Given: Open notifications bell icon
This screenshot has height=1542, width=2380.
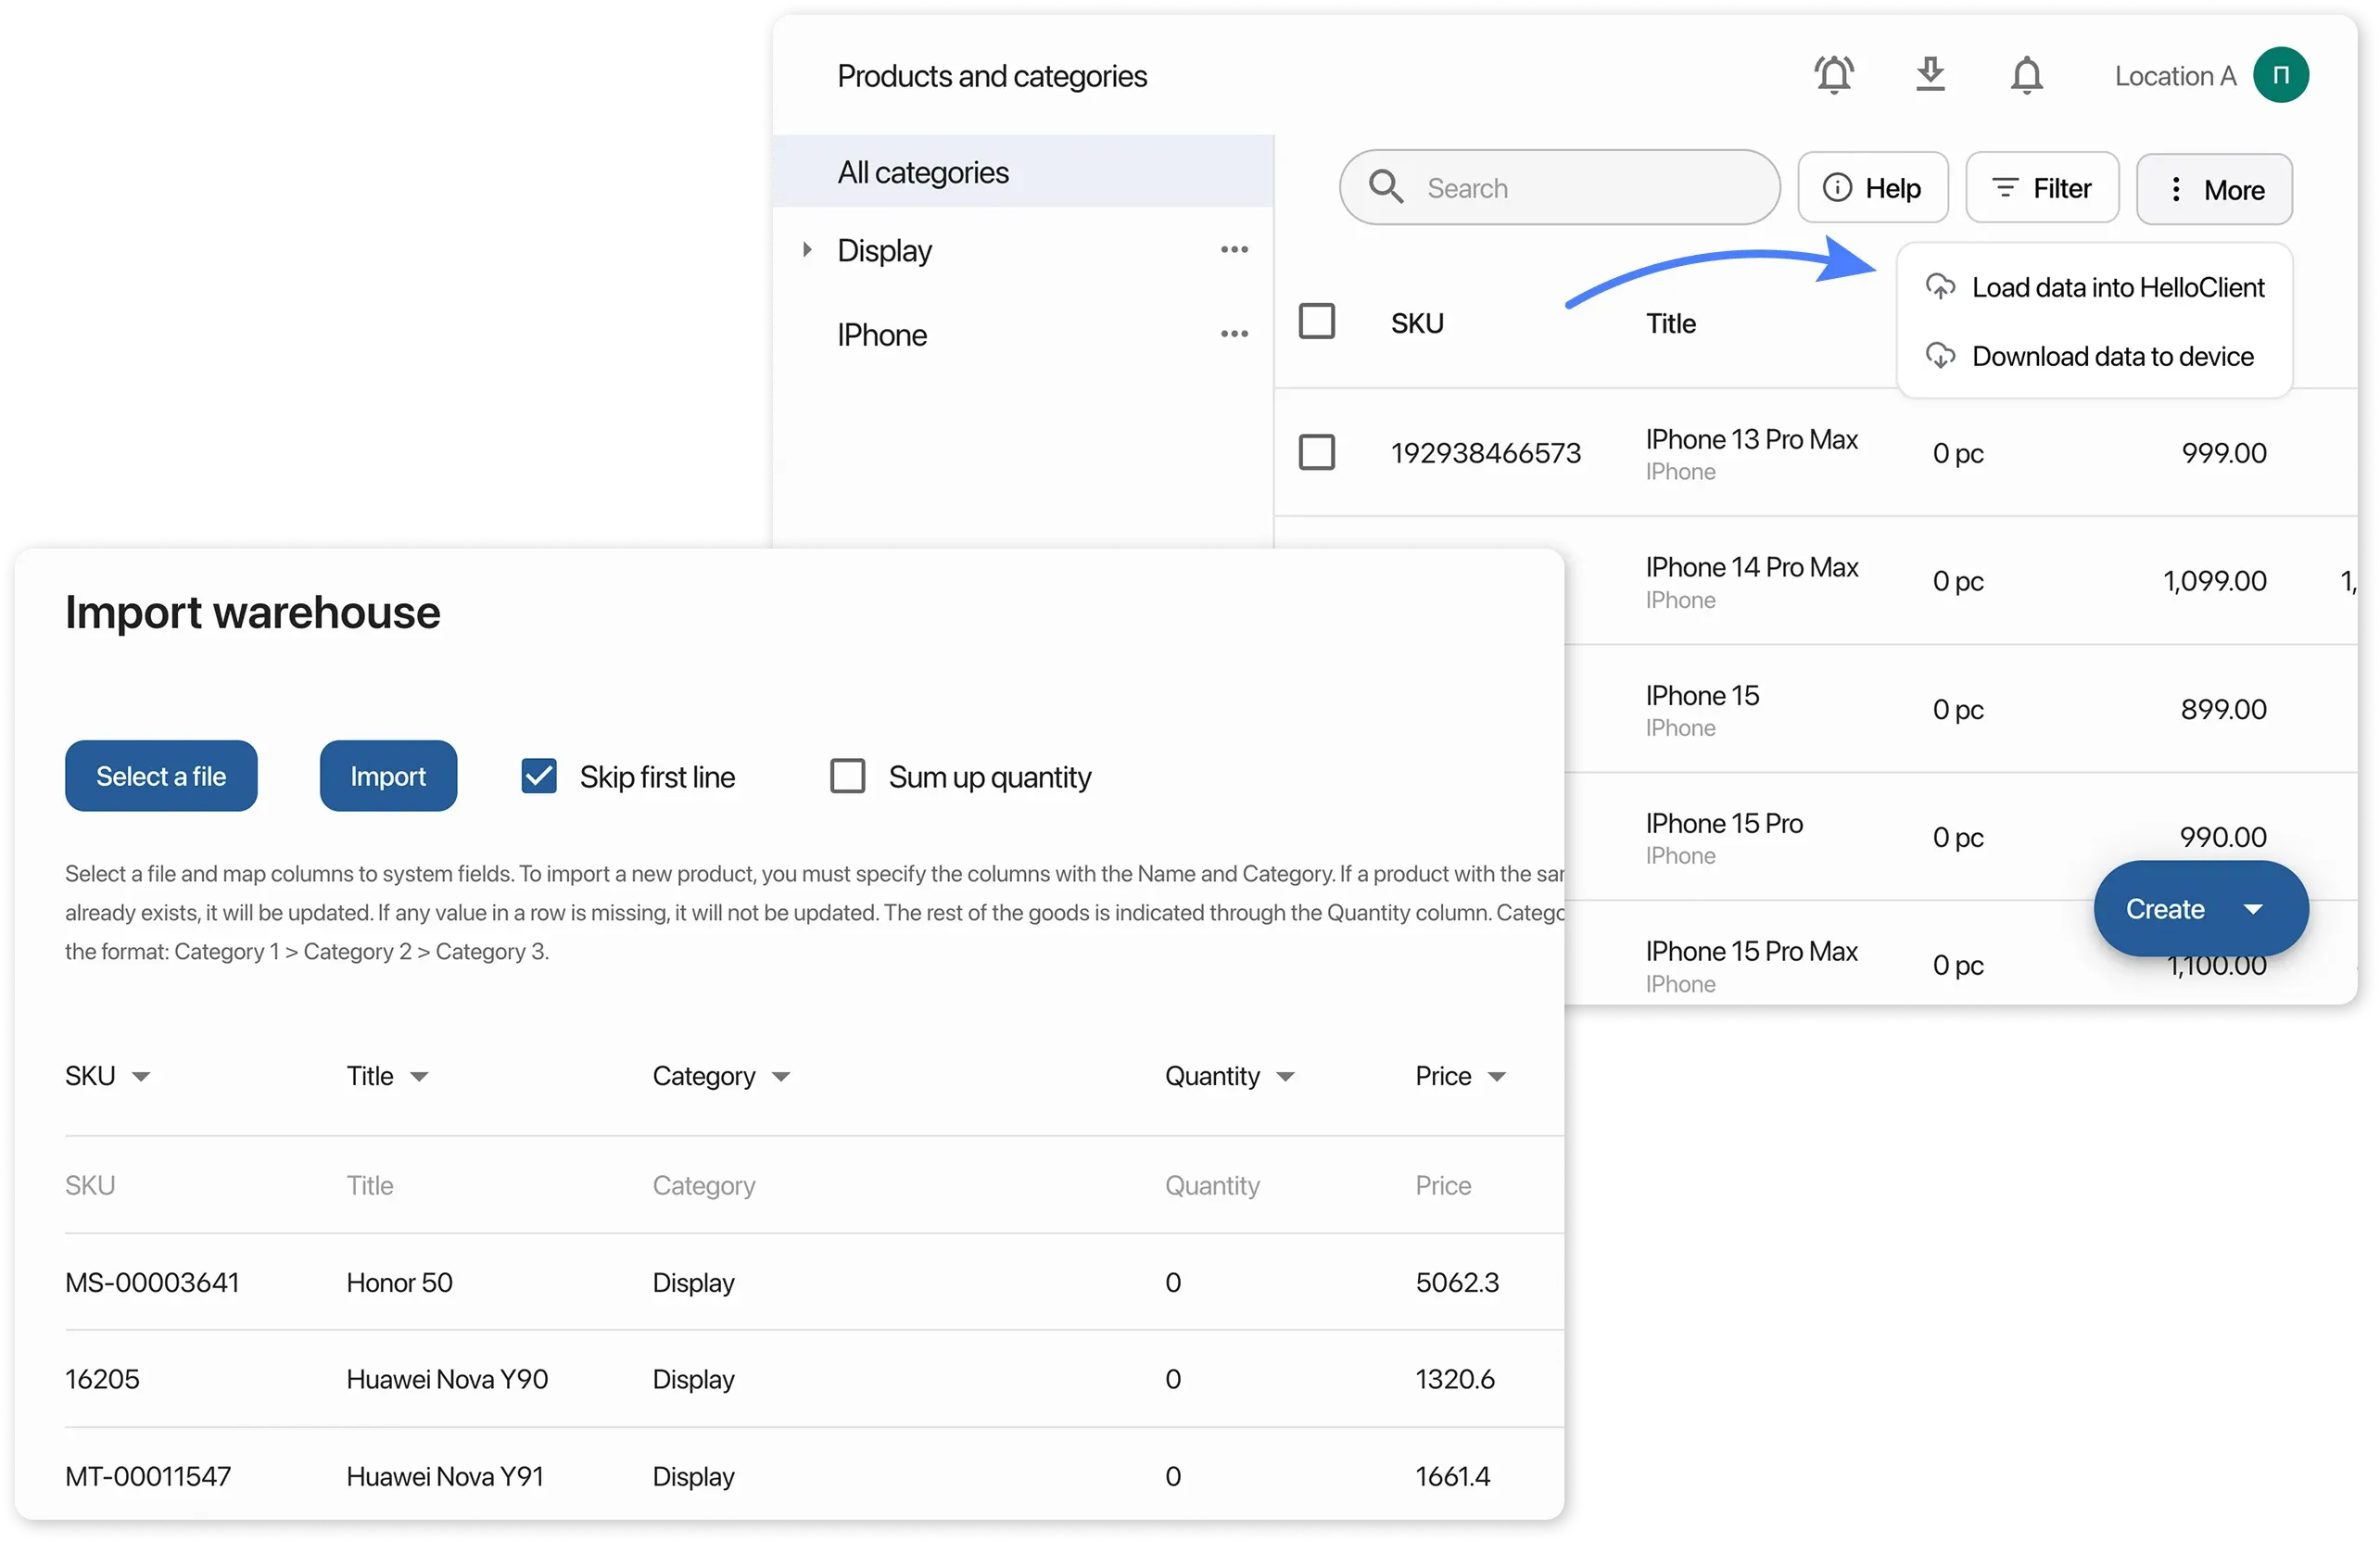Looking at the screenshot, I should (x=2026, y=76).
